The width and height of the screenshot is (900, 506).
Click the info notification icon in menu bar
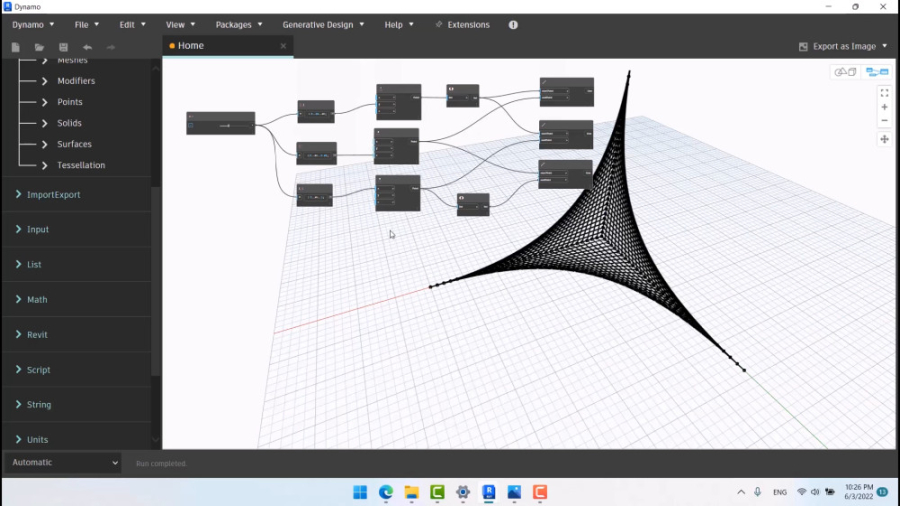[513, 25]
